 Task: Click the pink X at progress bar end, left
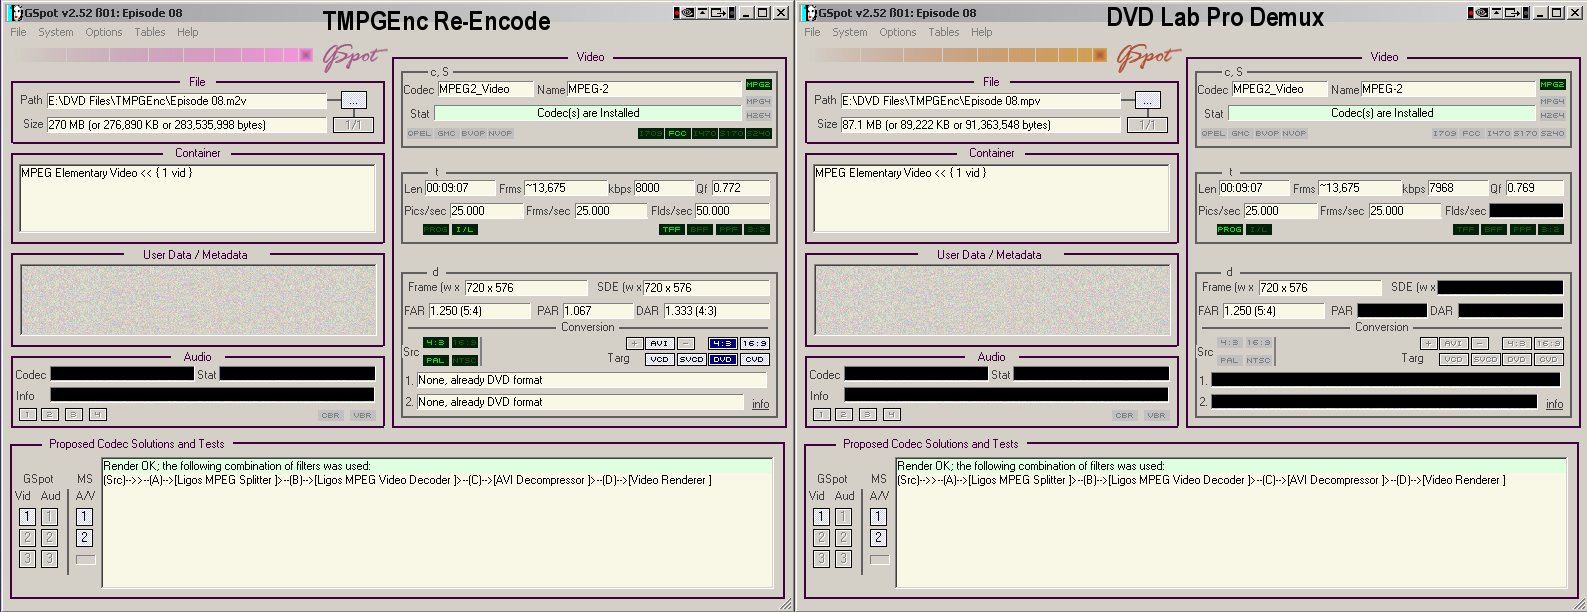point(306,55)
